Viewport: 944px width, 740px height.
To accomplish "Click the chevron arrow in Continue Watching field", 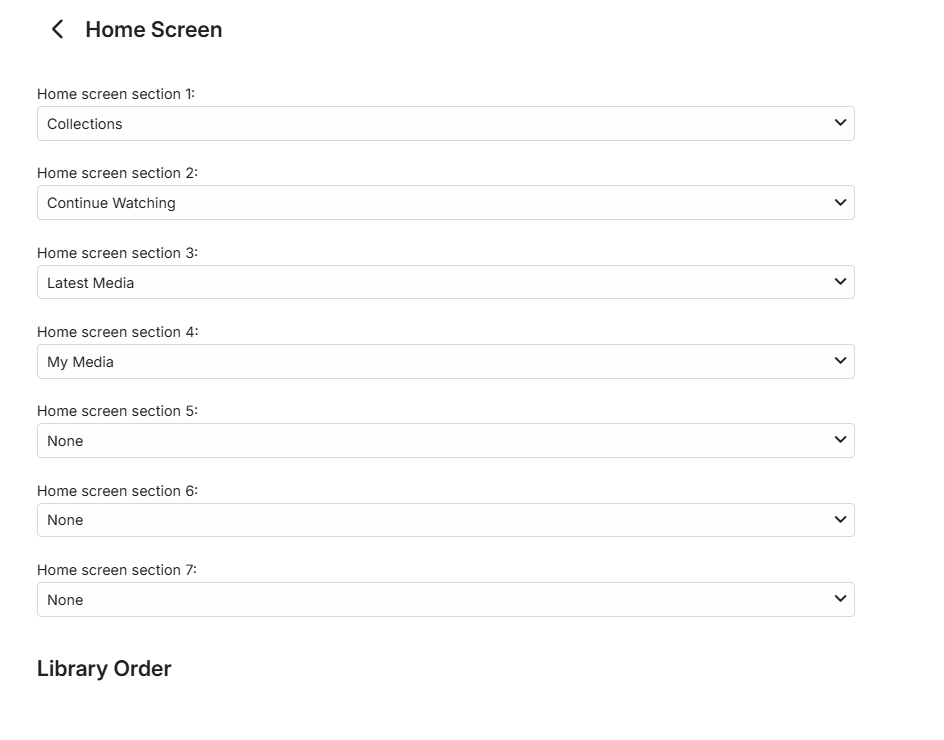I will point(840,202).
